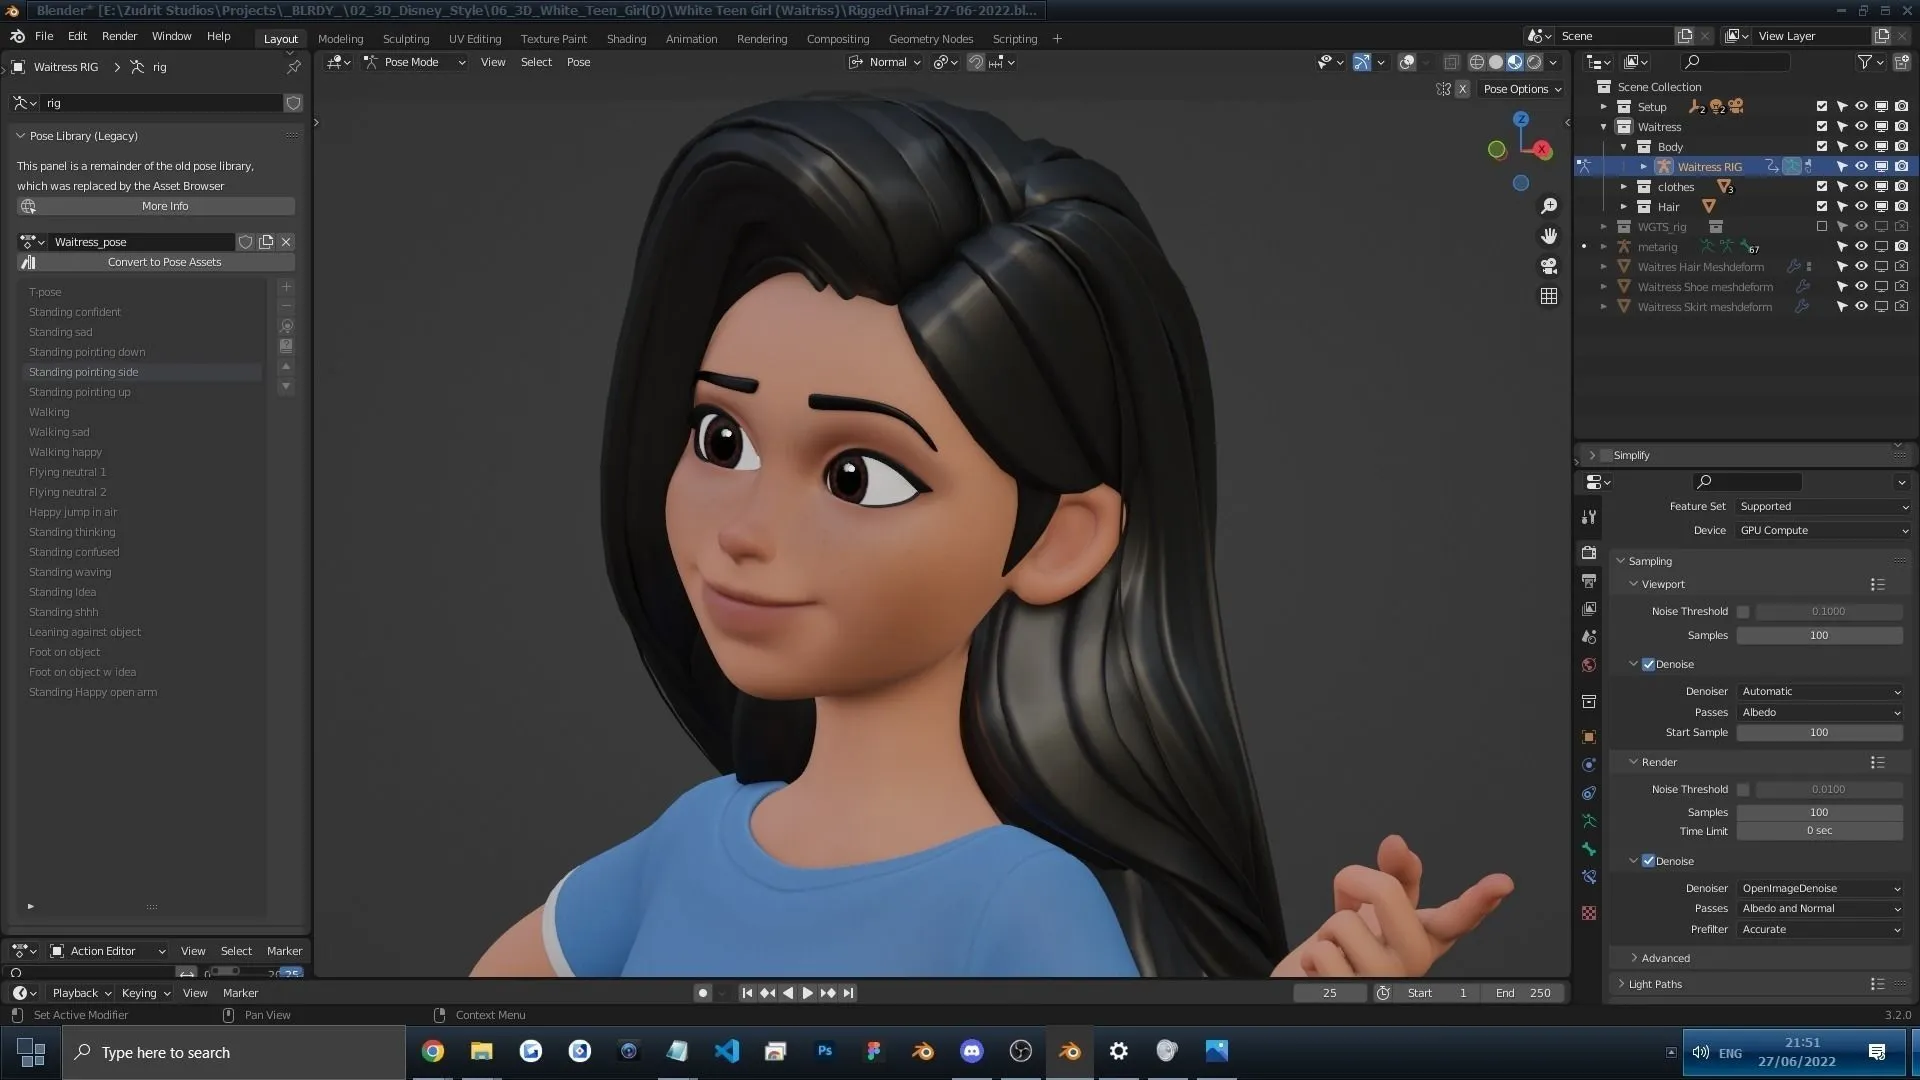Expand the clothes collection in the outliner
The height and width of the screenshot is (1080, 1920).
click(1624, 187)
